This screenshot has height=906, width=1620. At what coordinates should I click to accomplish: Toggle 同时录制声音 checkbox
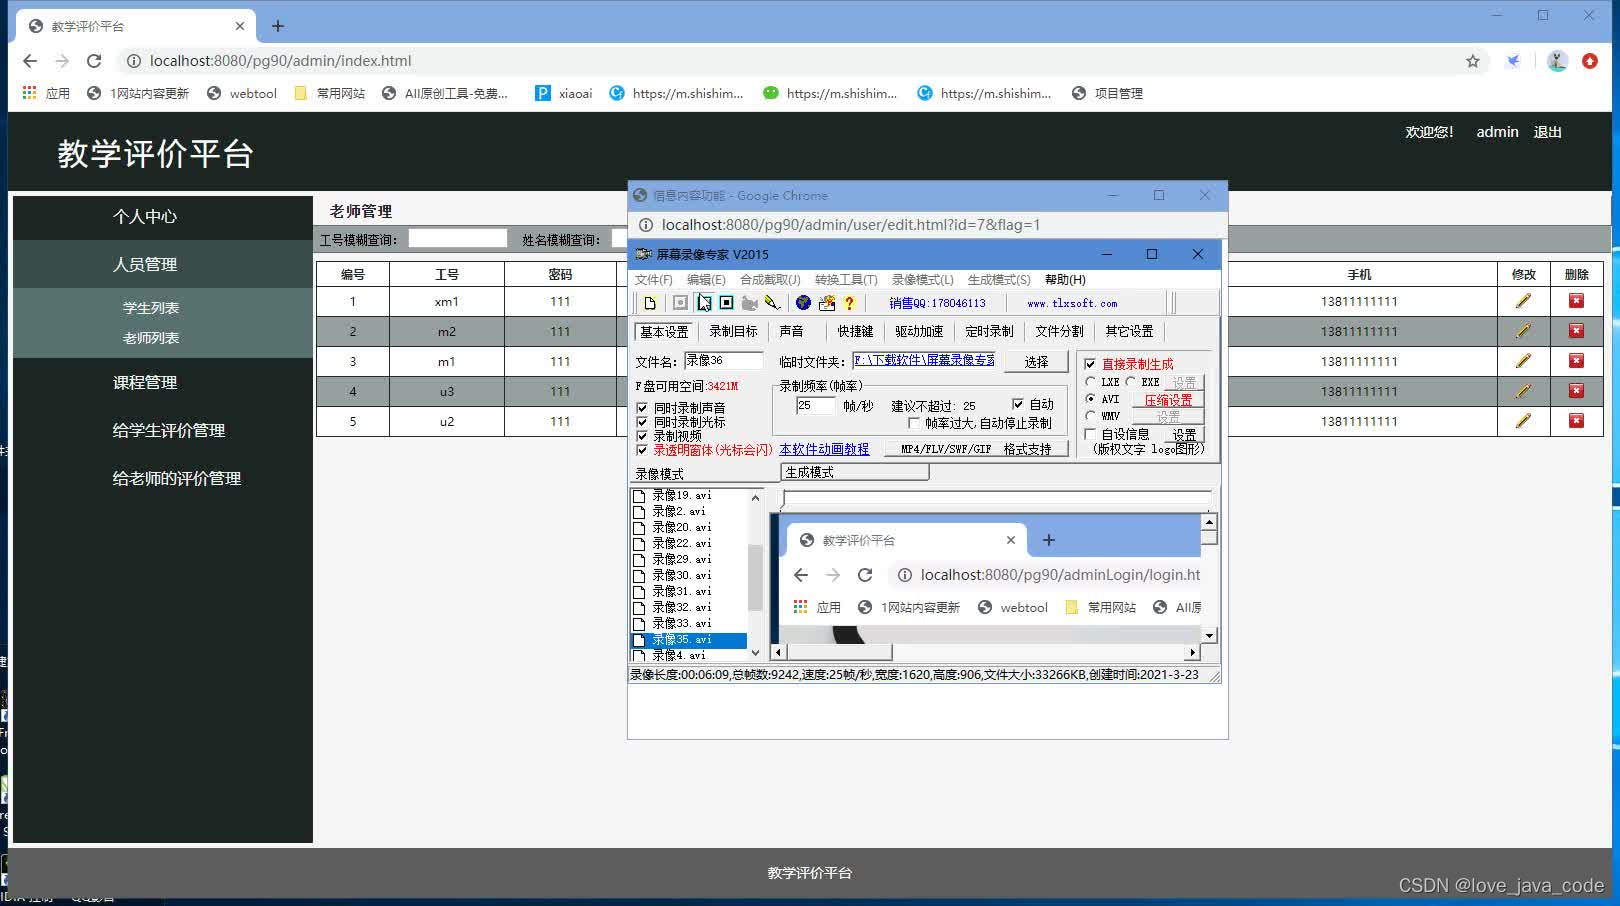click(x=642, y=408)
